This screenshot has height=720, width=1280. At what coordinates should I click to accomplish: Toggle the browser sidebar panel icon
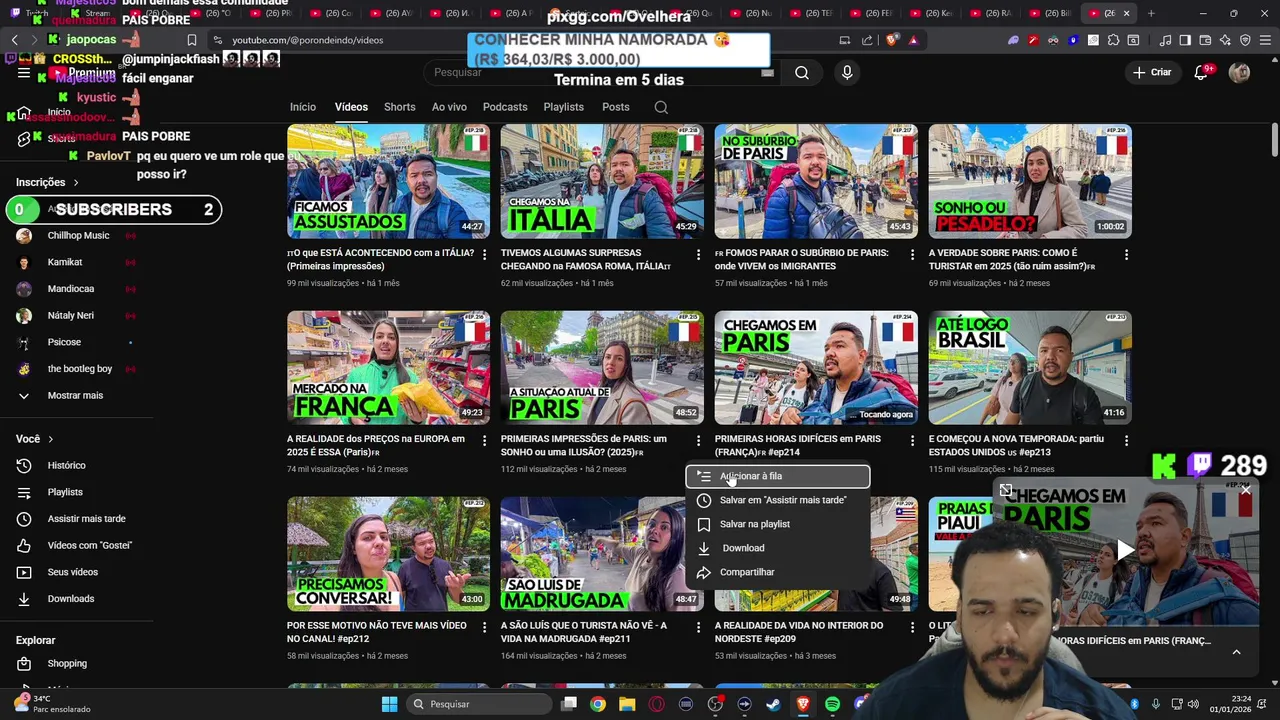tap(1185, 40)
